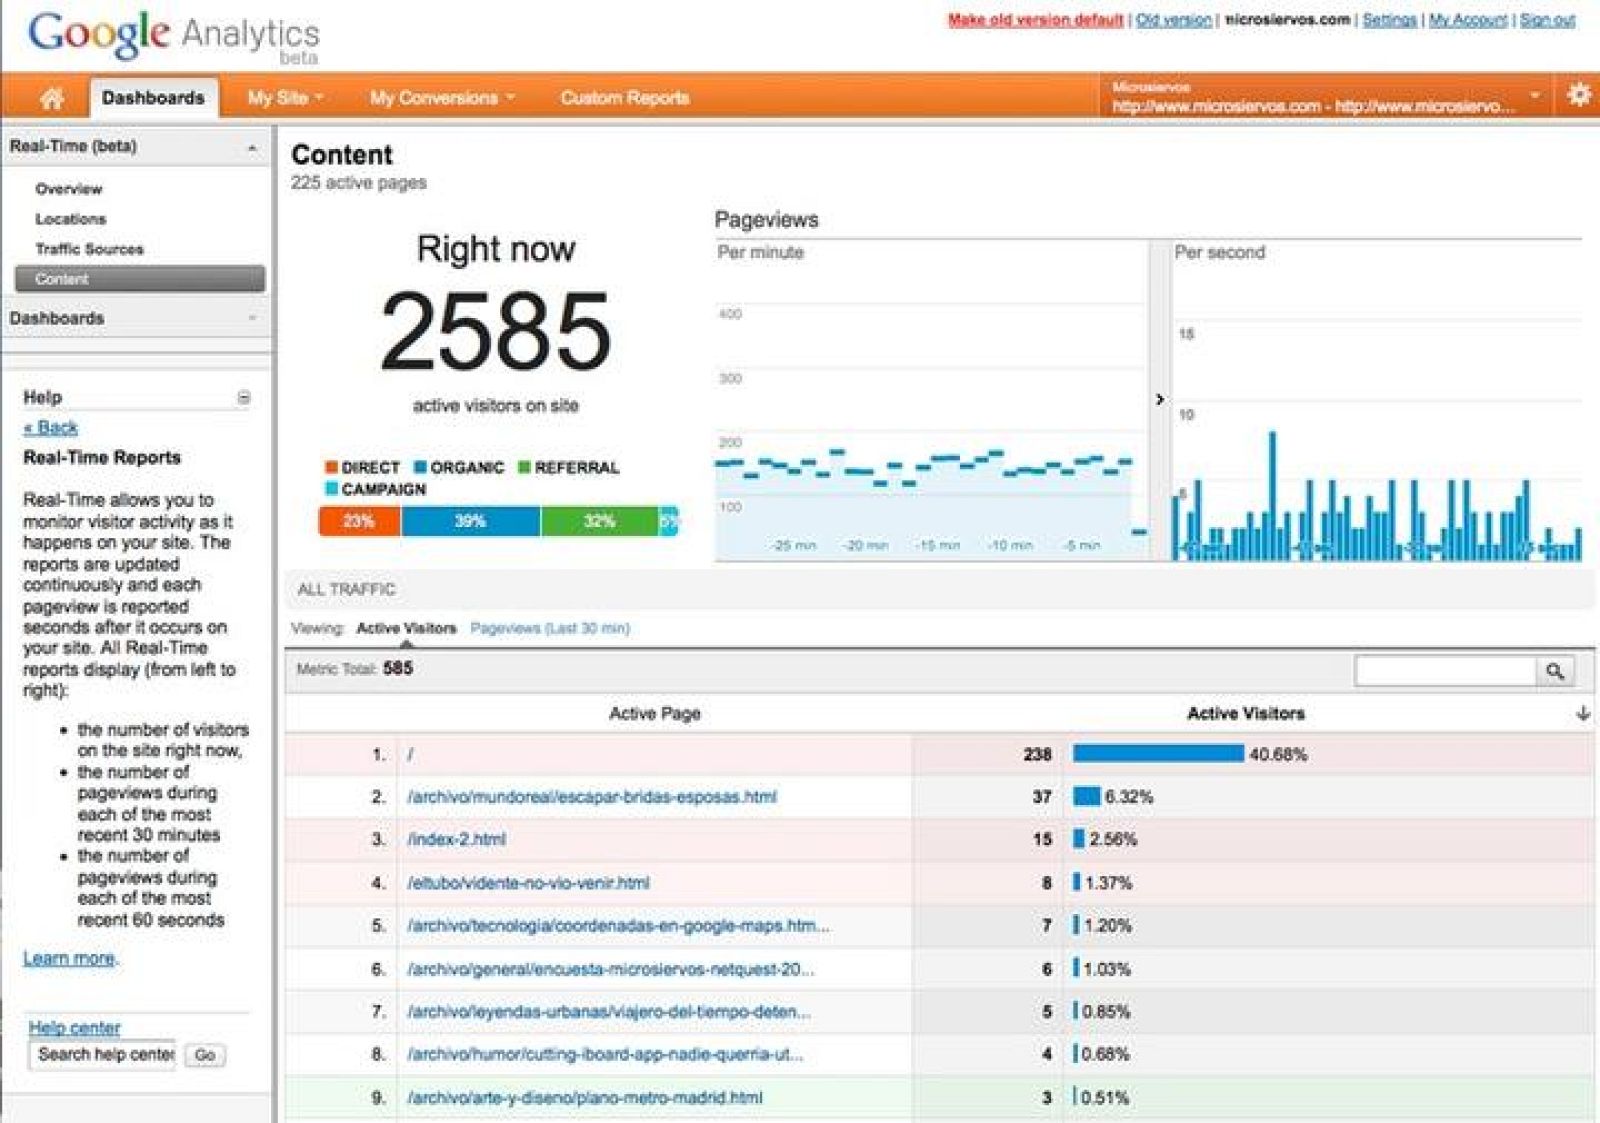Select the Active Visitors viewing option
This screenshot has width=1600, height=1123.
pos(408,629)
